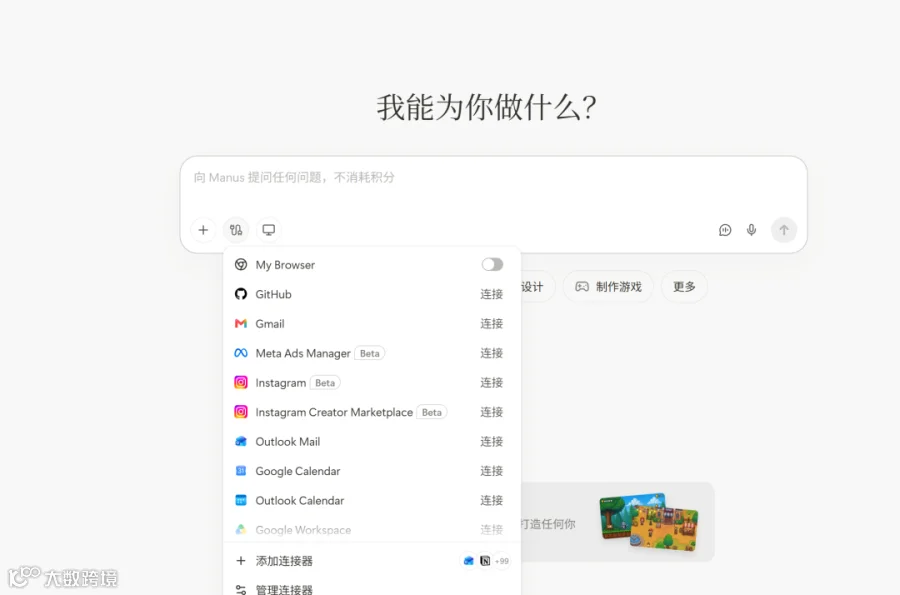Choose the 添加连接器 menu entry
The image size is (900, 595).
point(372,561)
